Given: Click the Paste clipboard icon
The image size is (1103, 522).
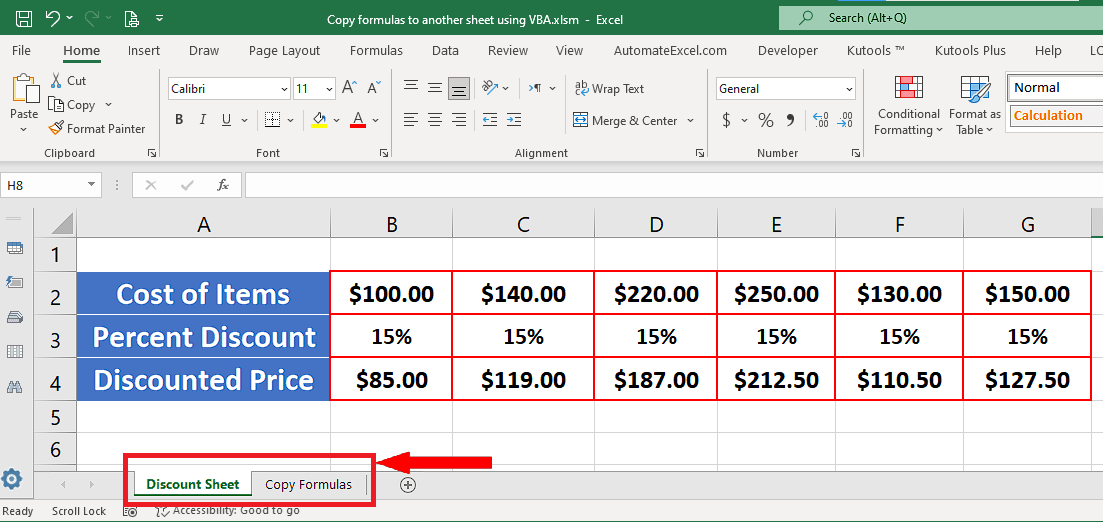Looking at the screenshot, I should coord(25,89).
